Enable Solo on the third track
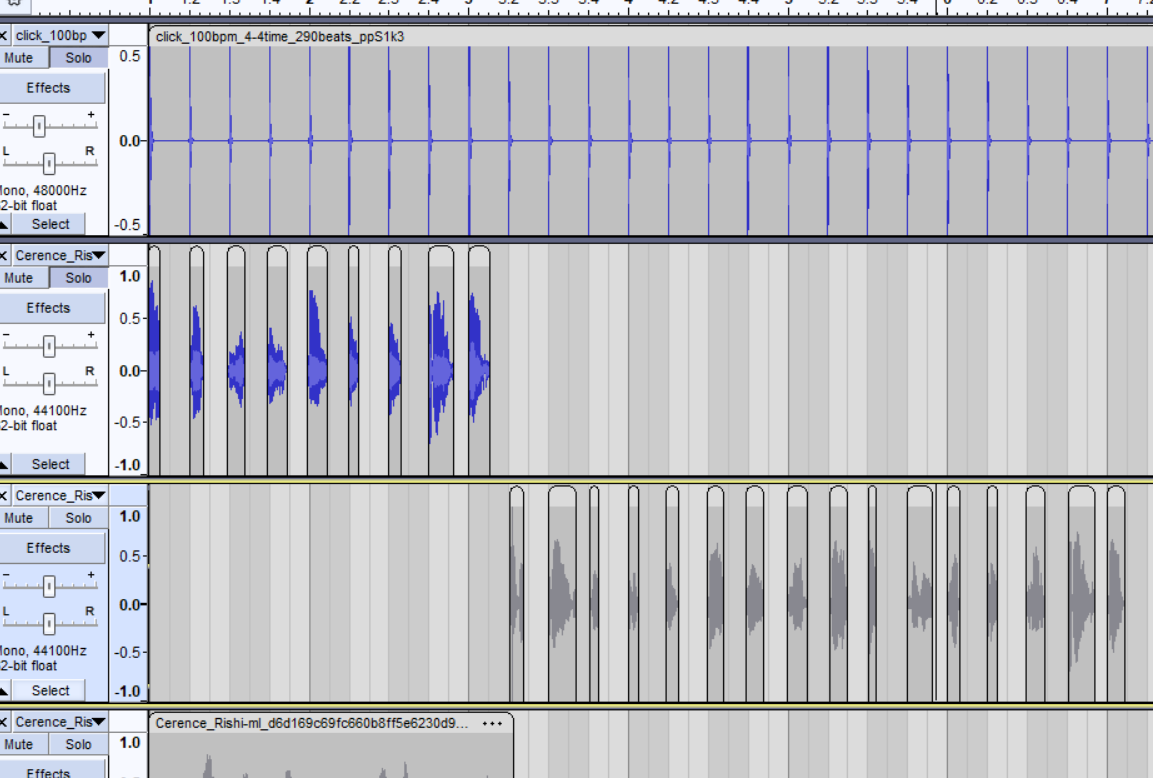The height and width of the screenshot is (778, 1153). click(x=78, y=518)
